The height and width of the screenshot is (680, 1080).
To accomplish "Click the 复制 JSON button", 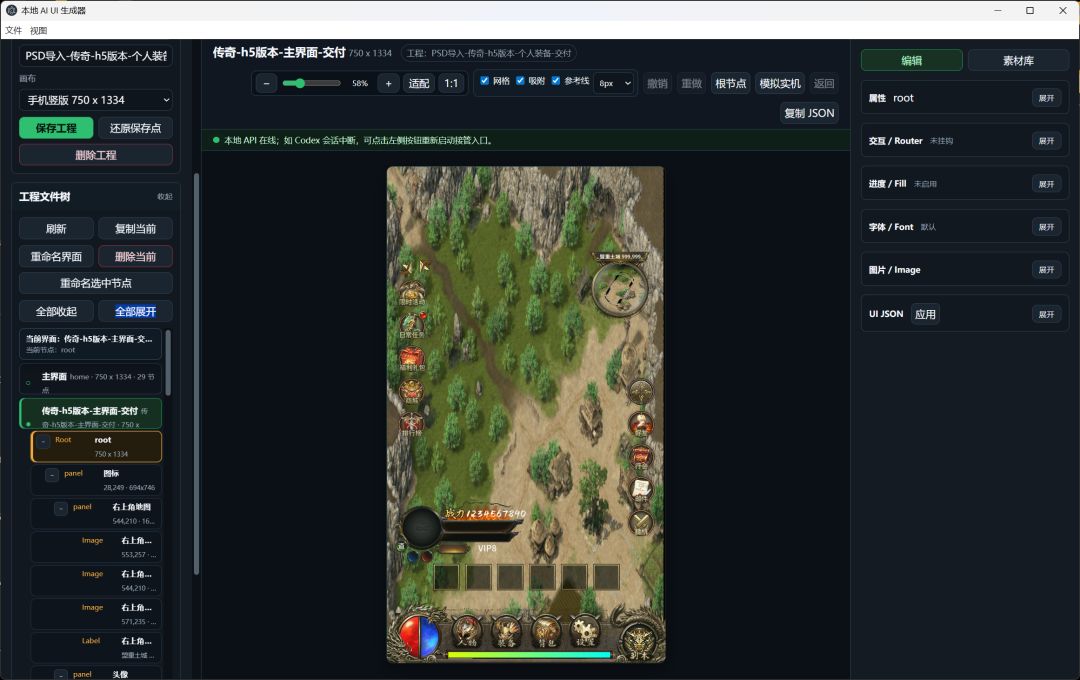I will [809, 113].
